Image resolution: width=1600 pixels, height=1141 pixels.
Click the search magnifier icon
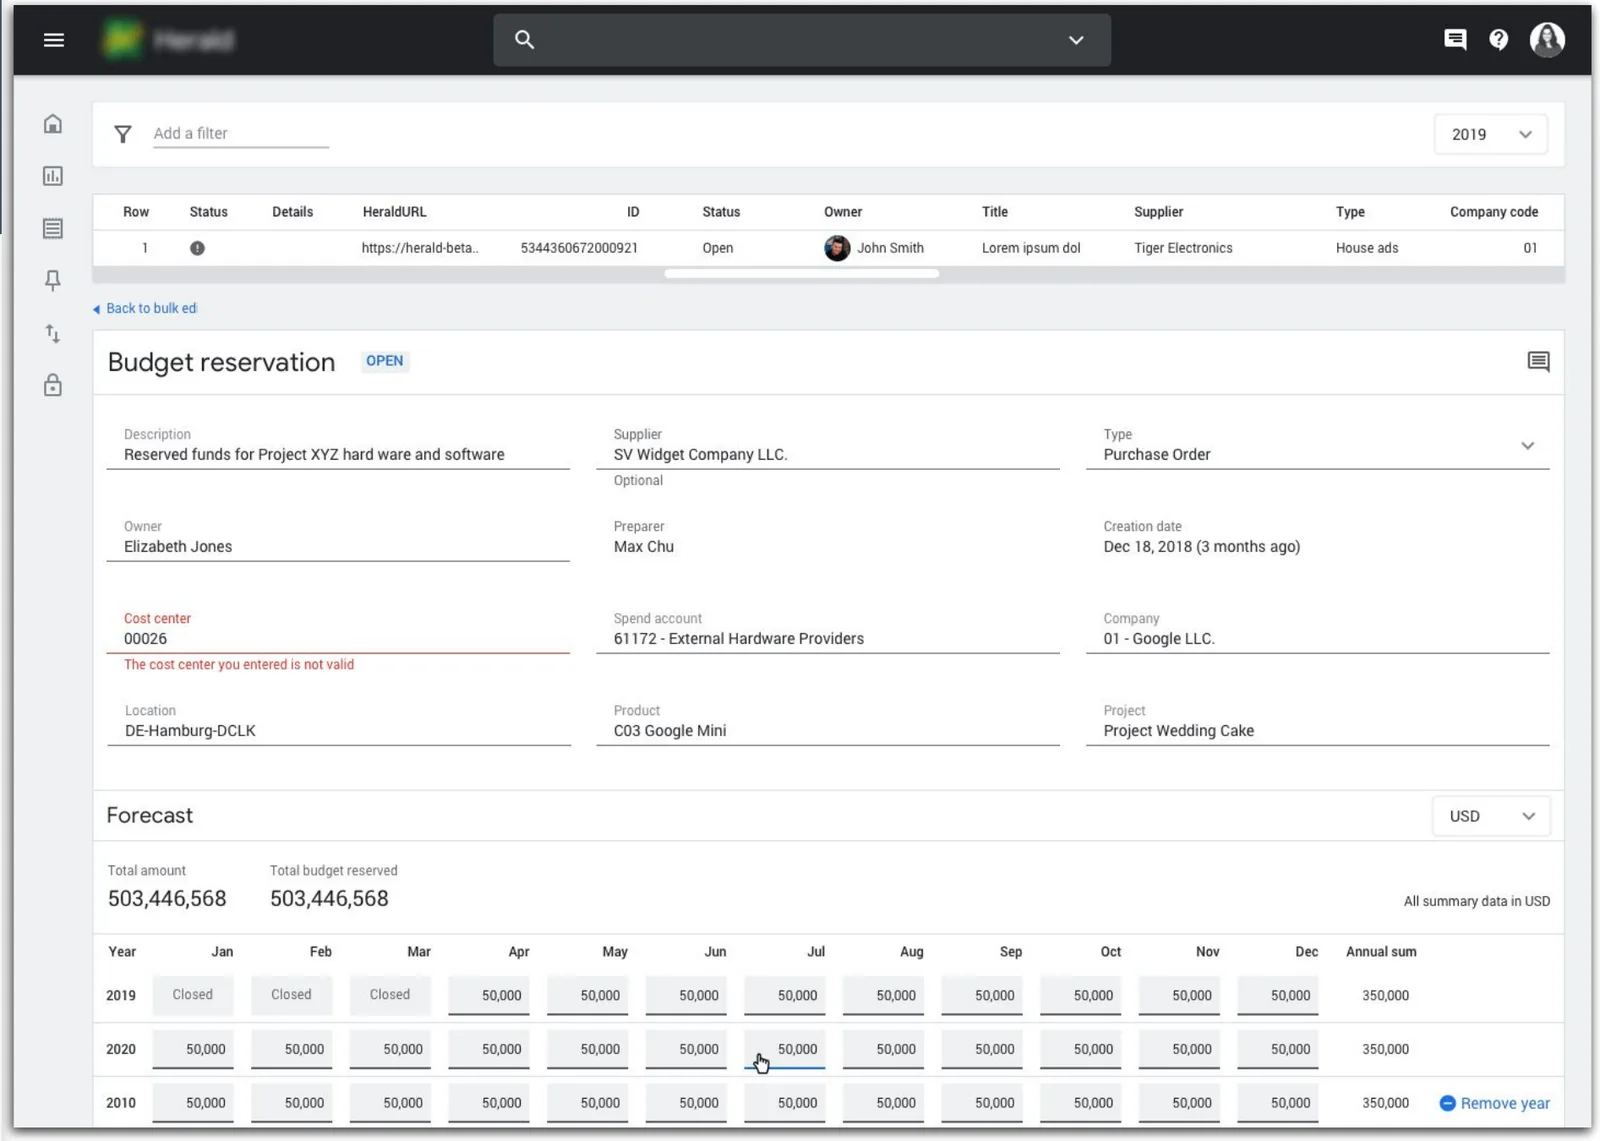[524, 40]
